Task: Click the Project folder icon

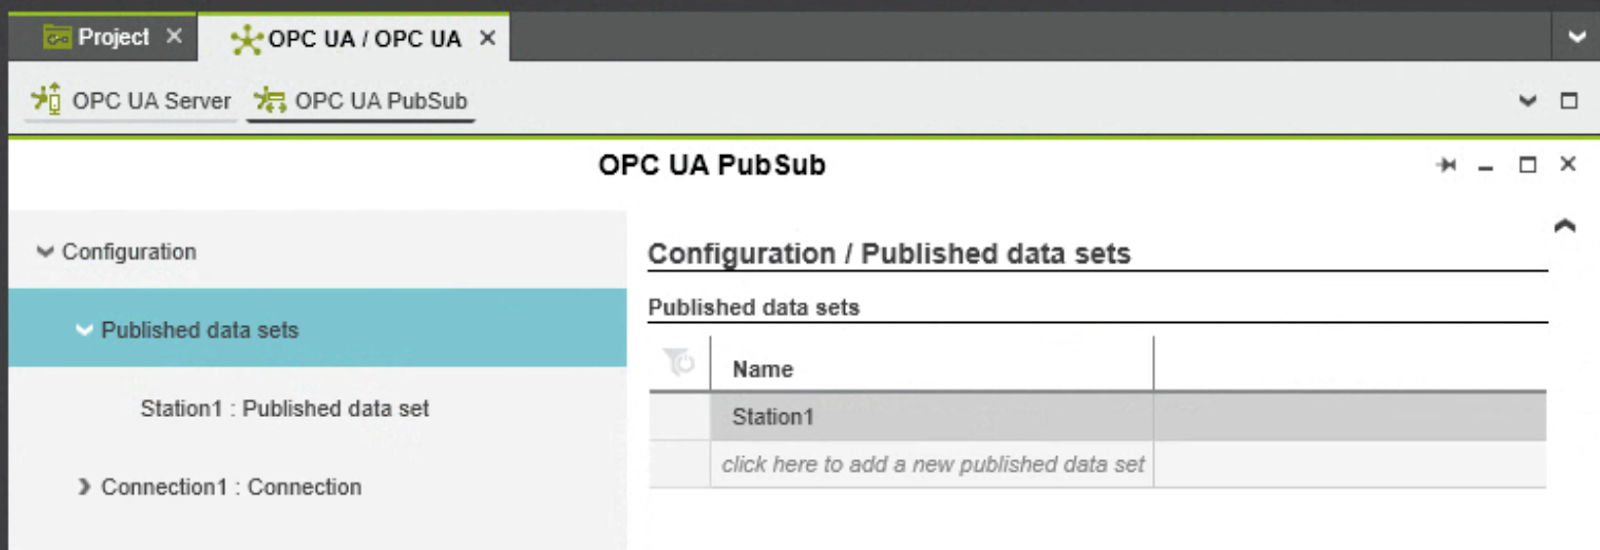Action: click(57, 37)
